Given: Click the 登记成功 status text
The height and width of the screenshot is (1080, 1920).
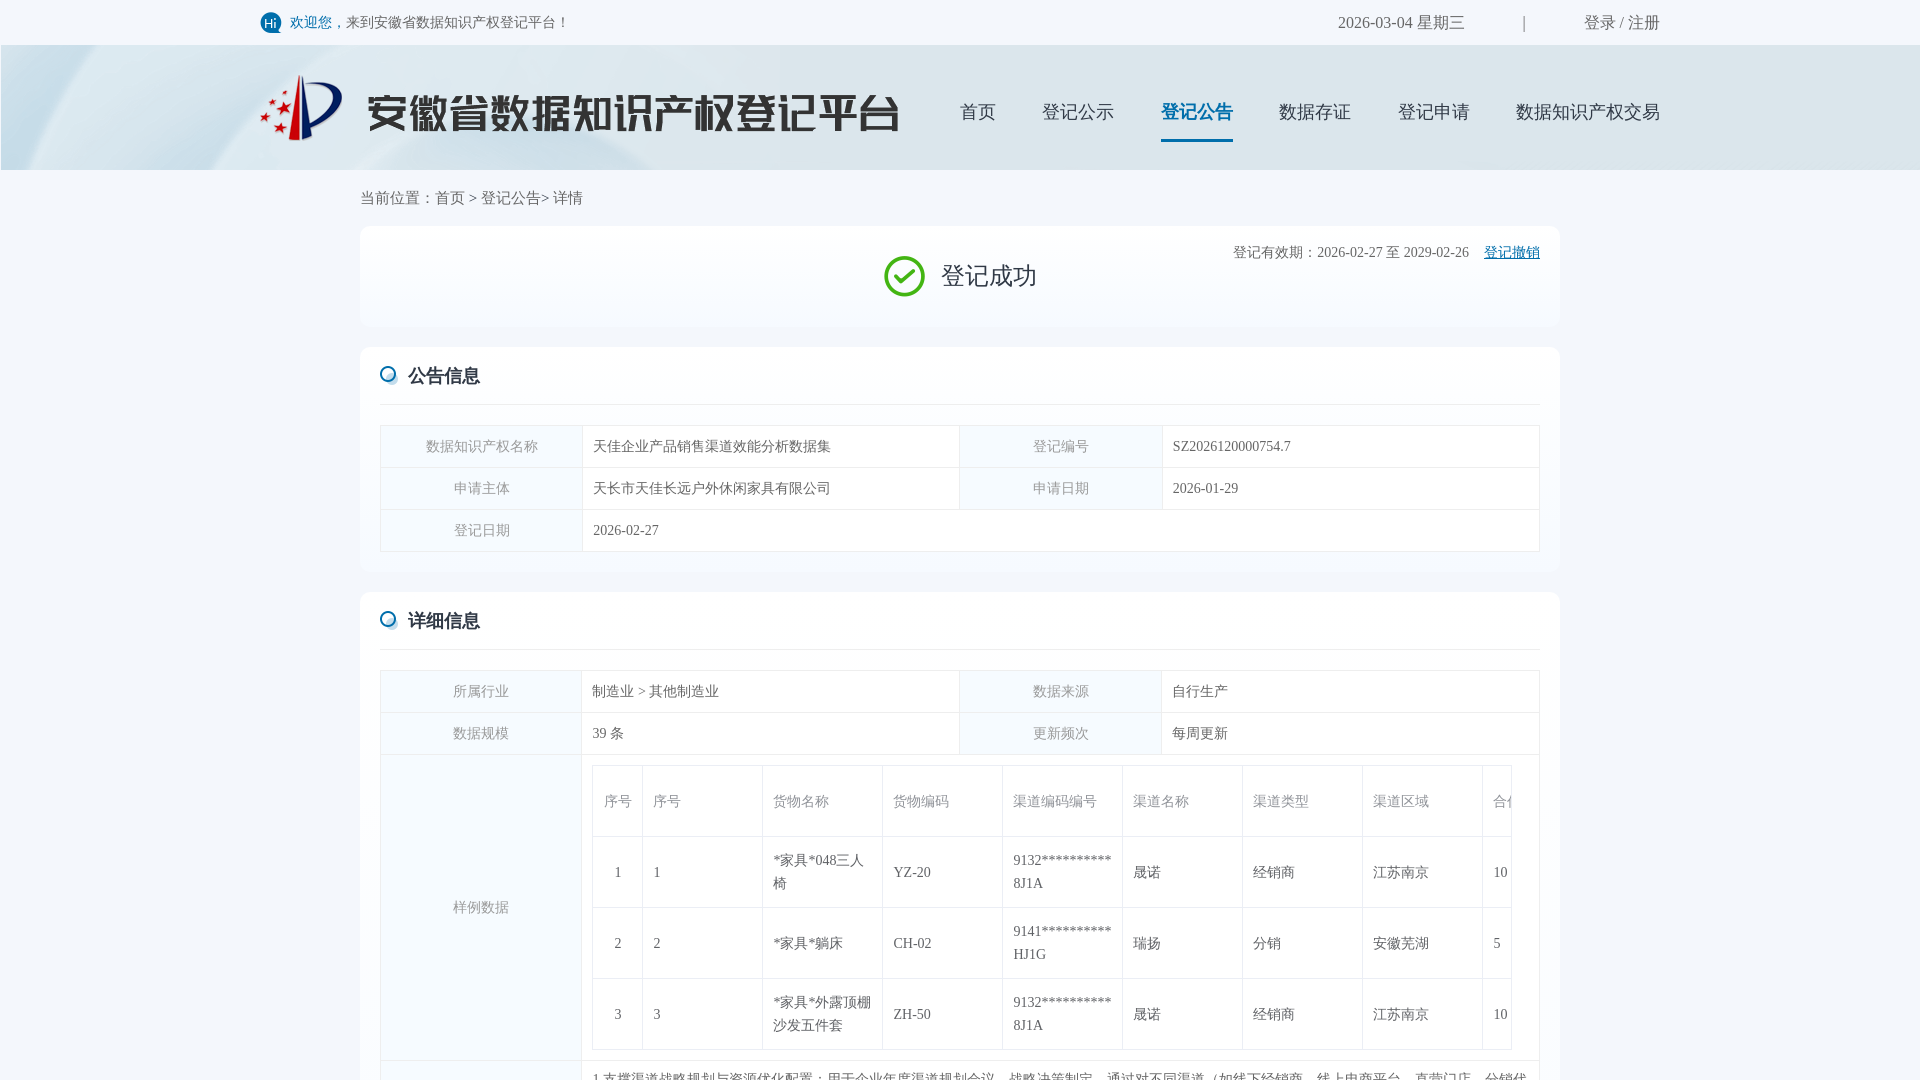Looking at the screenshot, I should (989, 276).
